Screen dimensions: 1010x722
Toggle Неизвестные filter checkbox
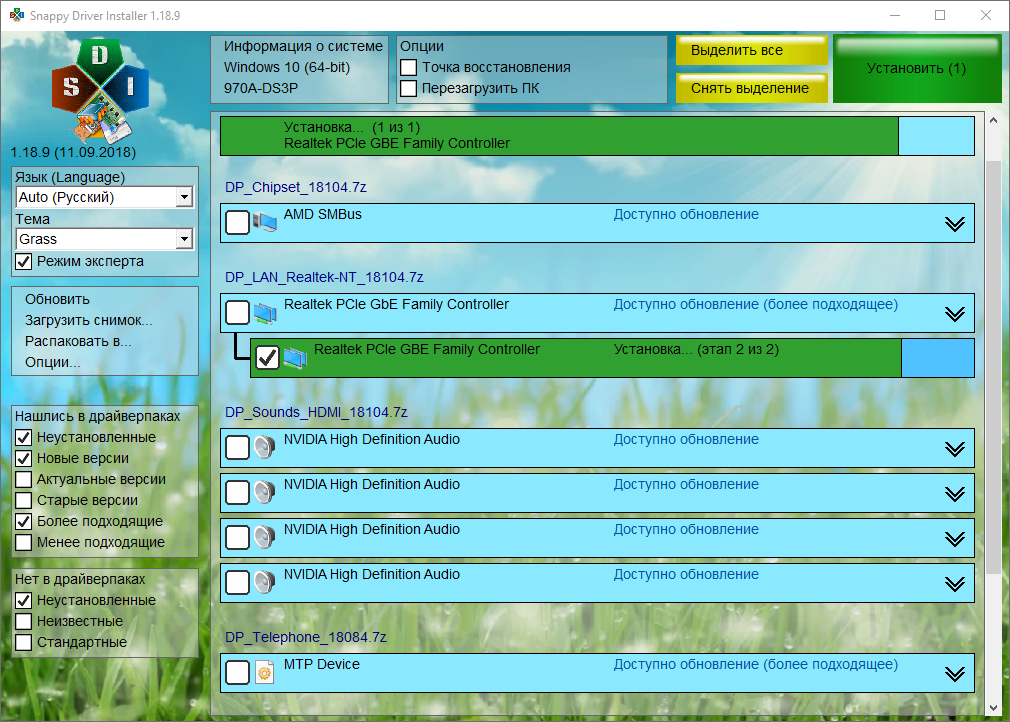click(24, 622)
